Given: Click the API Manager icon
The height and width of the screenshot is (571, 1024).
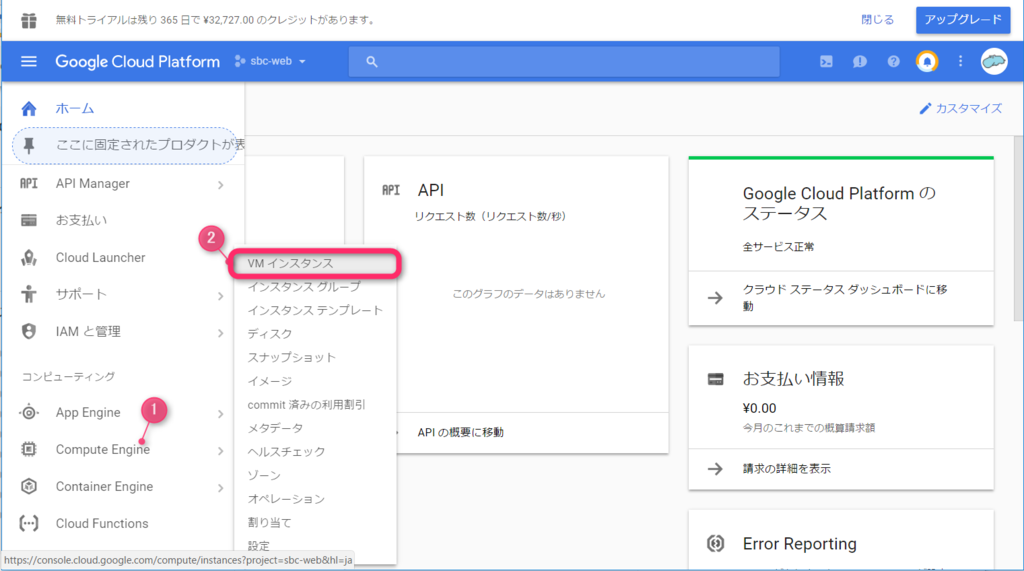Looking at the screenshot, I should pos(29,184).
